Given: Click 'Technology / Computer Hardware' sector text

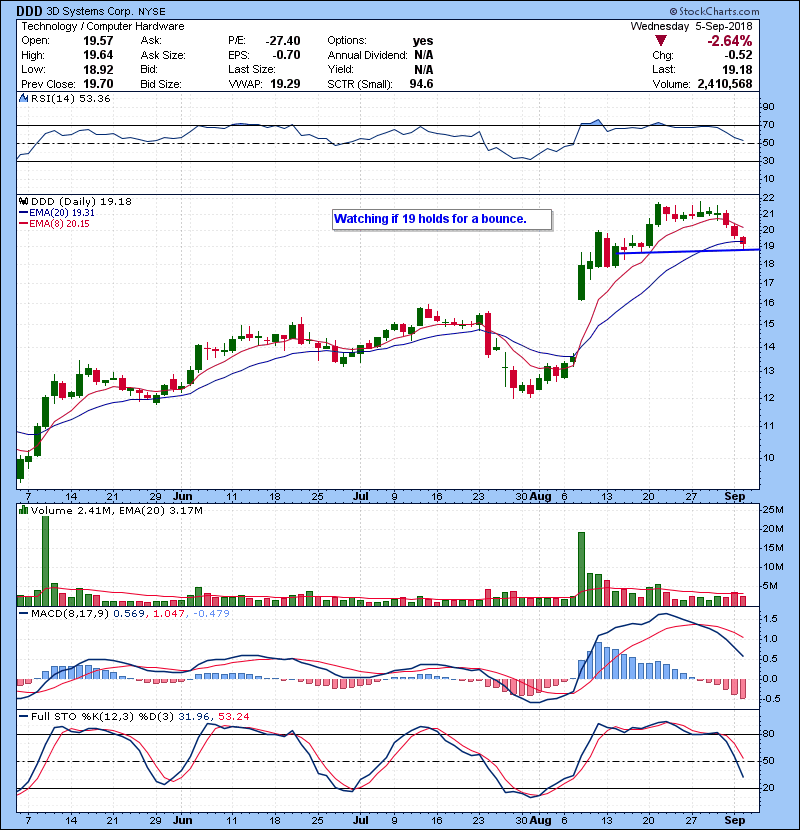Looking at the screenshot, I should pyautogui.click(x=103, y=26).
